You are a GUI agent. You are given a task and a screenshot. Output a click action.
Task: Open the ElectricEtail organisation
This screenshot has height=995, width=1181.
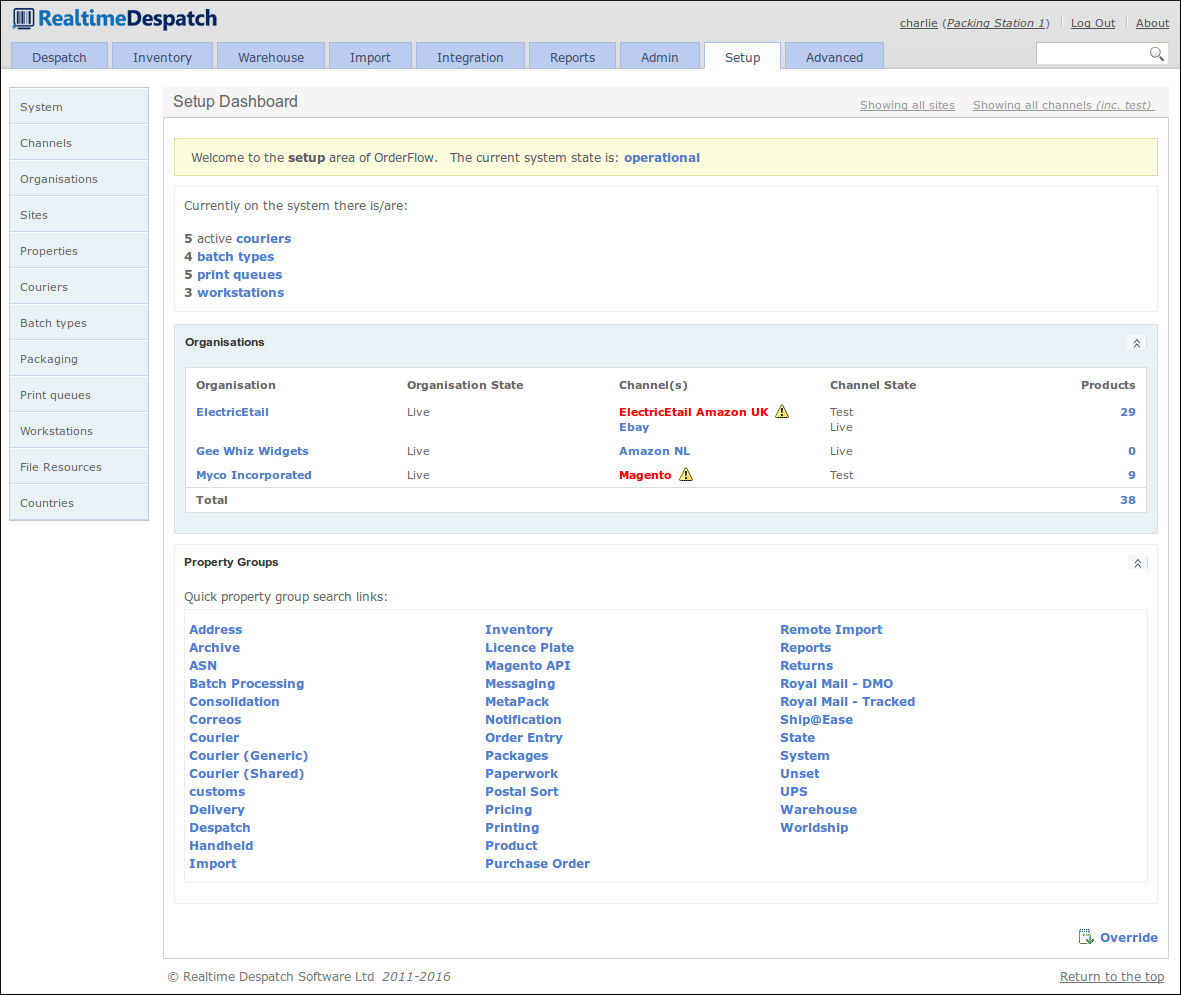(232, 411)
